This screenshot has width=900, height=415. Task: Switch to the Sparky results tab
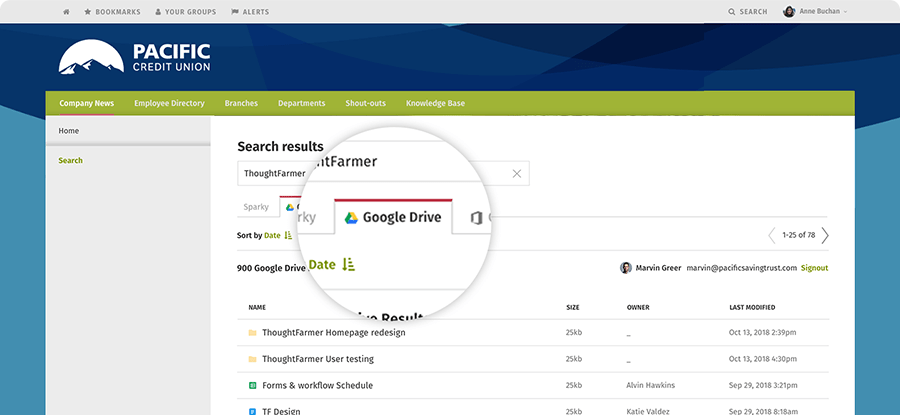(256, 207)
